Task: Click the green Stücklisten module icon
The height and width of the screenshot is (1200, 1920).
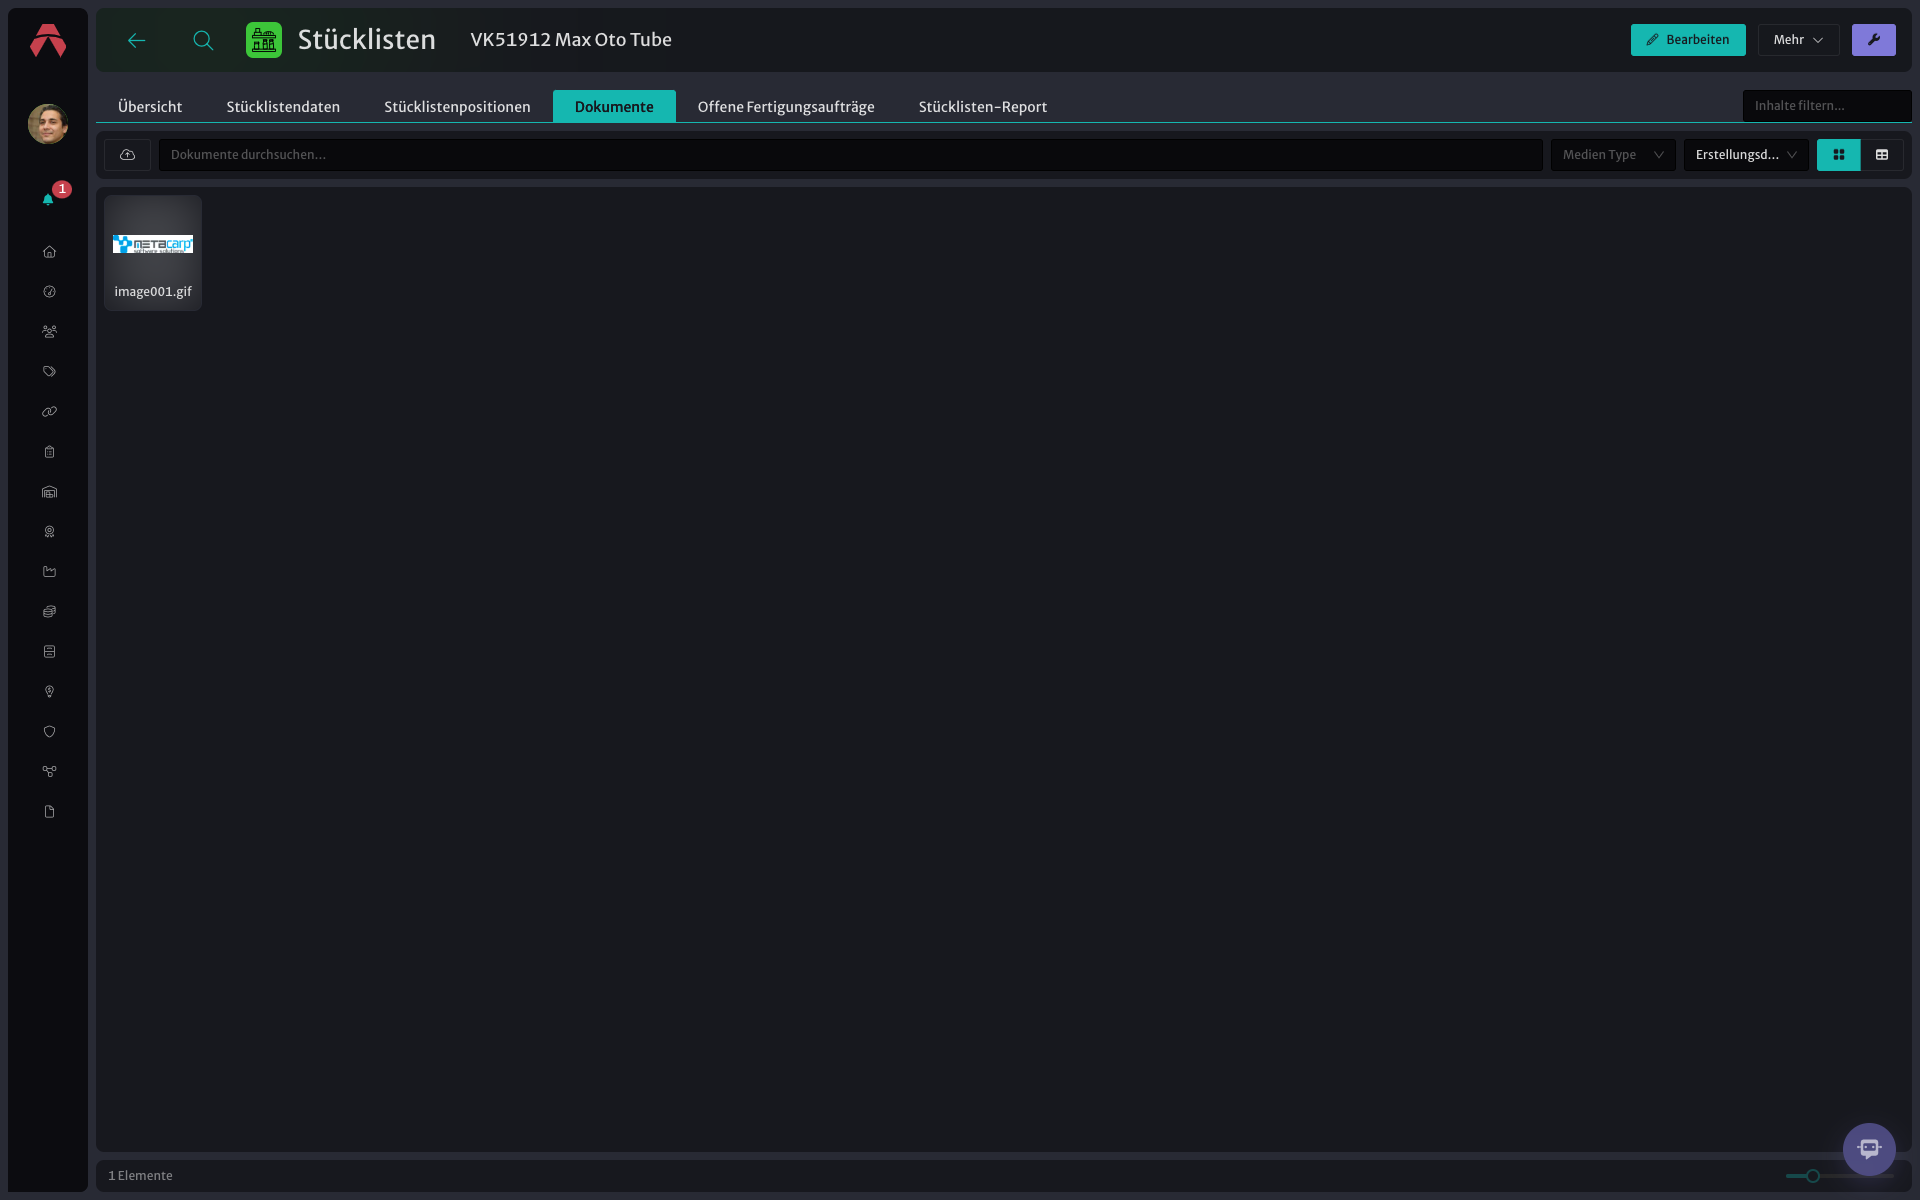Action: click(264, 40)
